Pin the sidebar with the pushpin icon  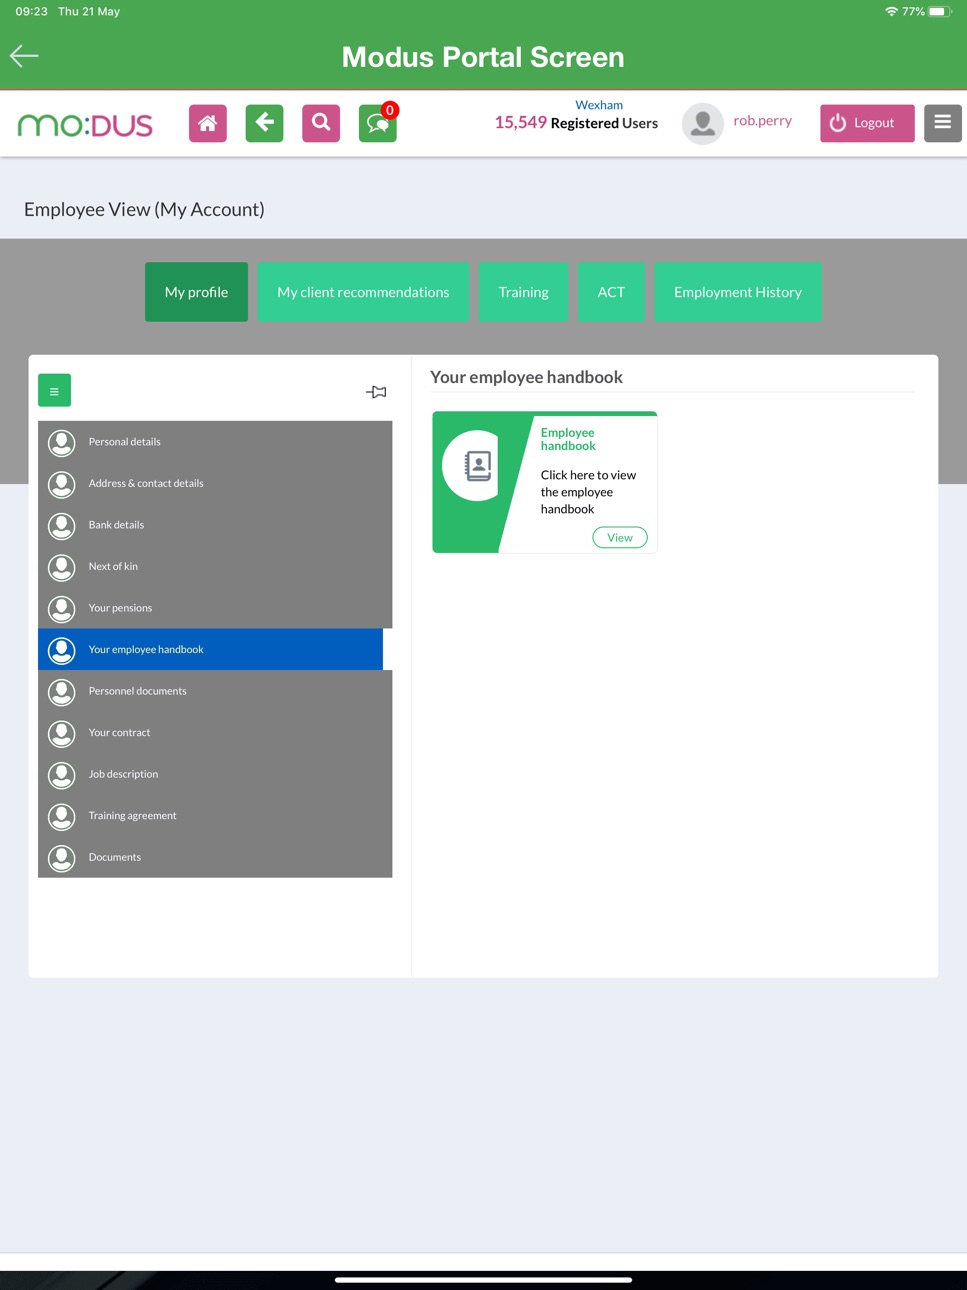[376, 392]
